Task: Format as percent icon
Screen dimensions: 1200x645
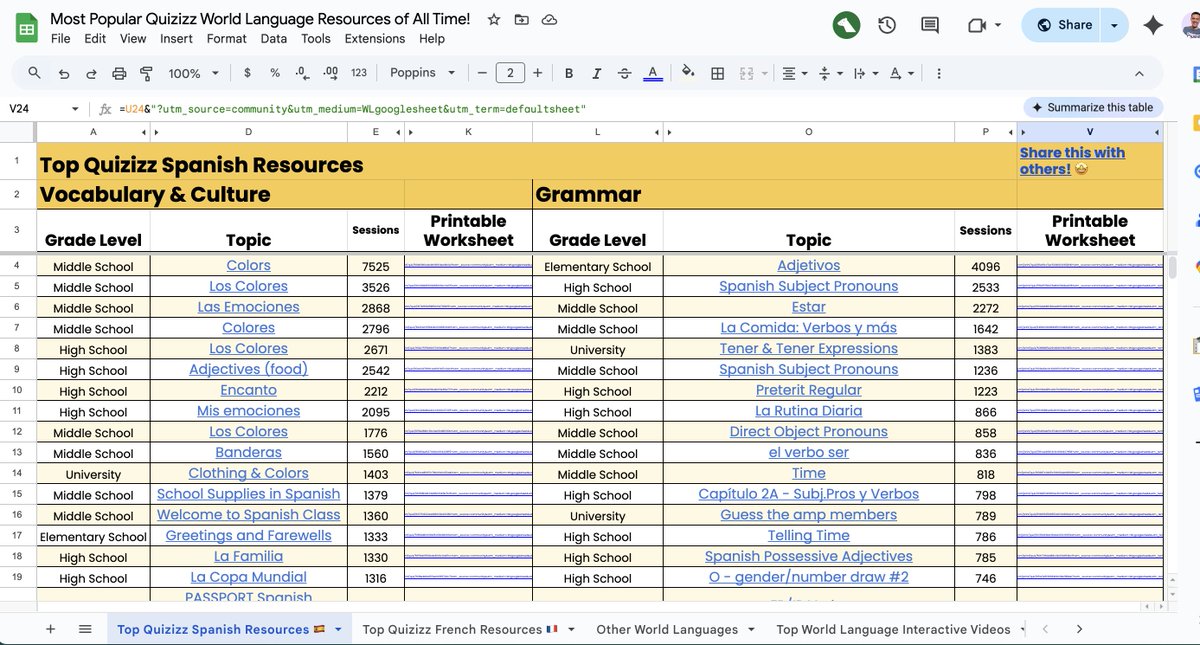Action: (275, 73)
